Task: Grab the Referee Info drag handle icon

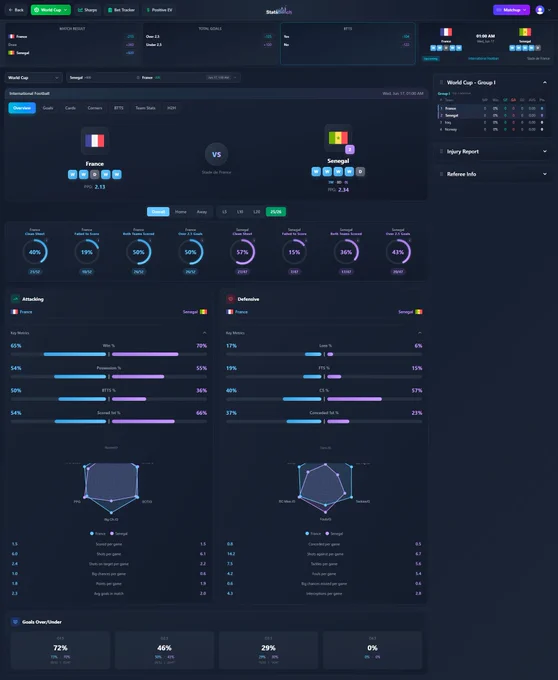Action: (441, 174)
